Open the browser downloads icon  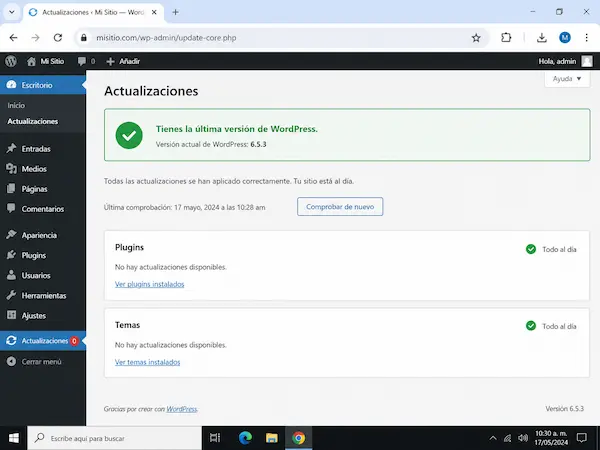pyautogui.click(x=541, y=38)
